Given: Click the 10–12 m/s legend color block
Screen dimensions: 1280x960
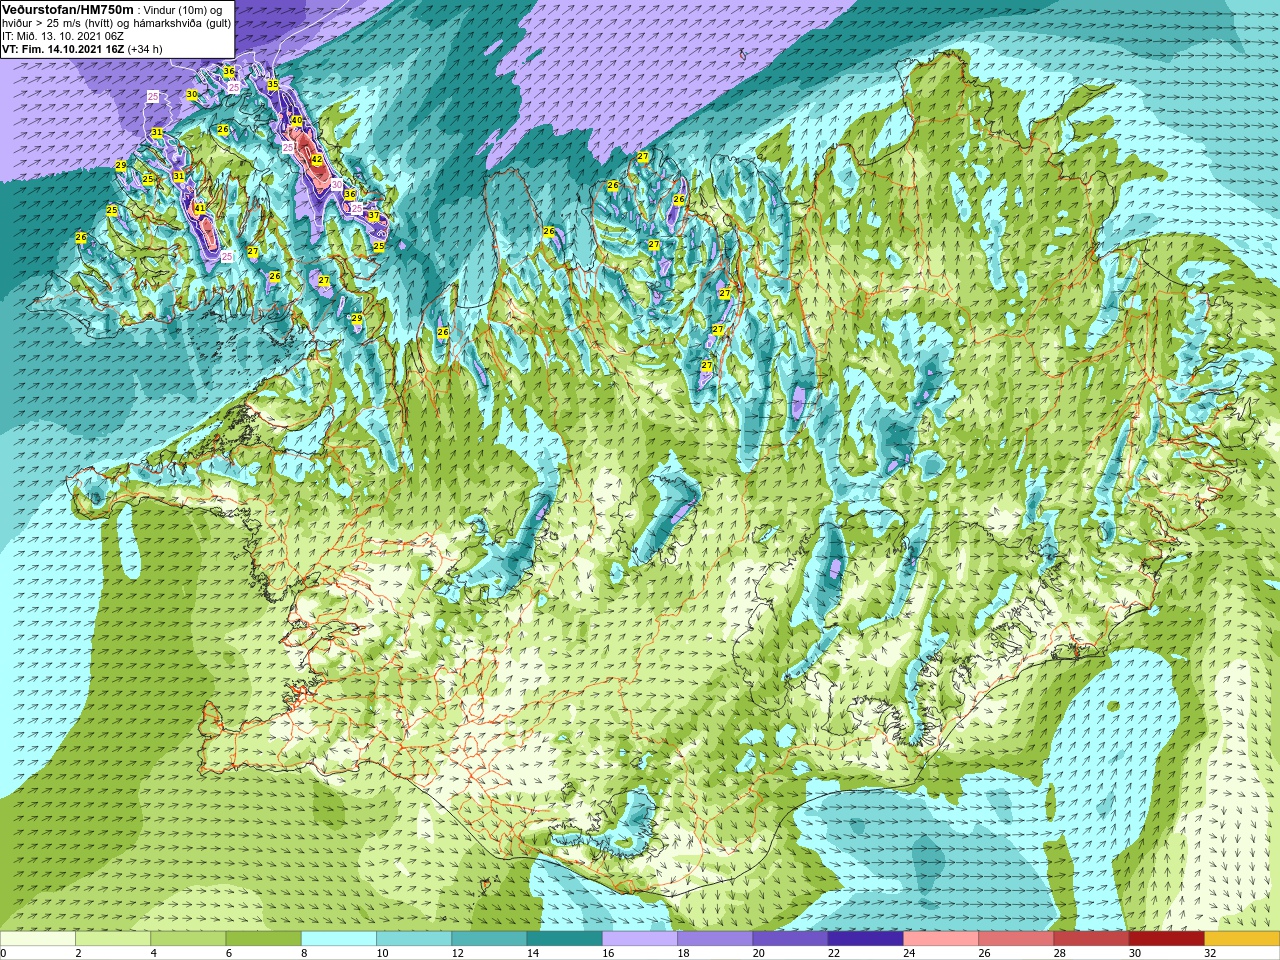Looking at the screenshot, I should coord(414,939).
